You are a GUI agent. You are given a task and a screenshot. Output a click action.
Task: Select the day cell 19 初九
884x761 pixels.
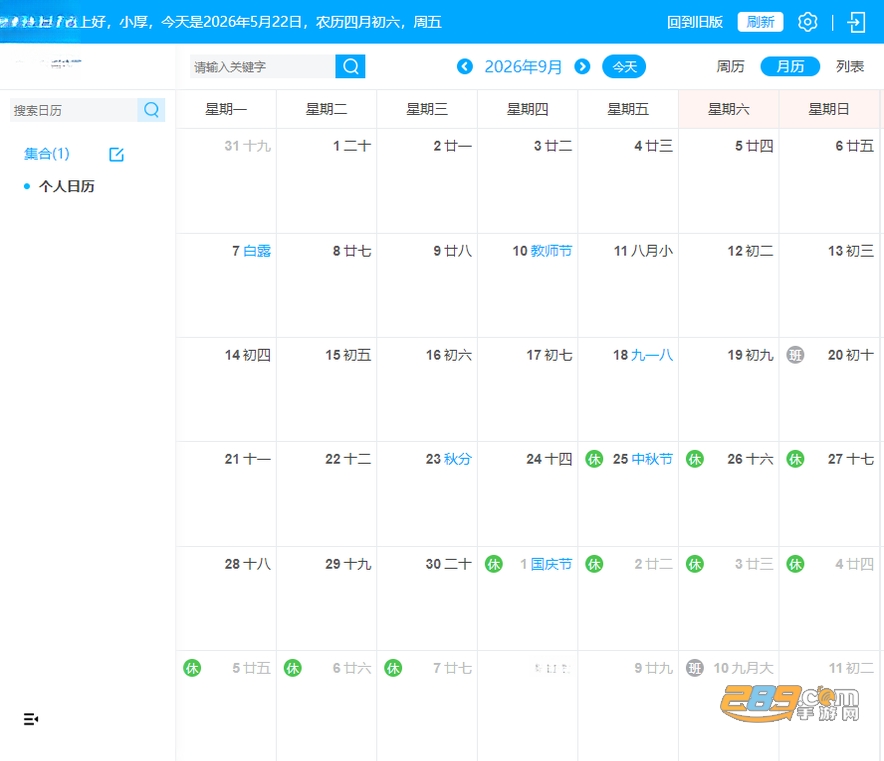click(729, 390)
